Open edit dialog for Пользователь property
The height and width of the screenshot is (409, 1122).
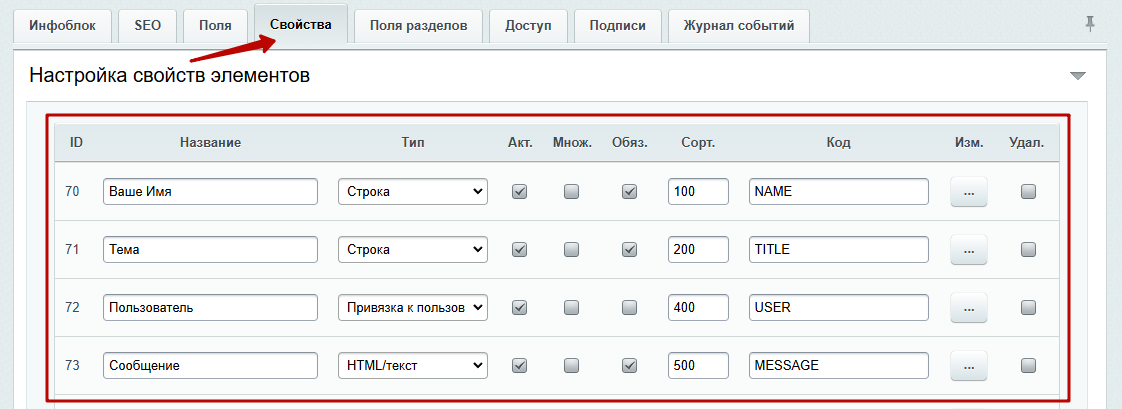tap(969, 307)
